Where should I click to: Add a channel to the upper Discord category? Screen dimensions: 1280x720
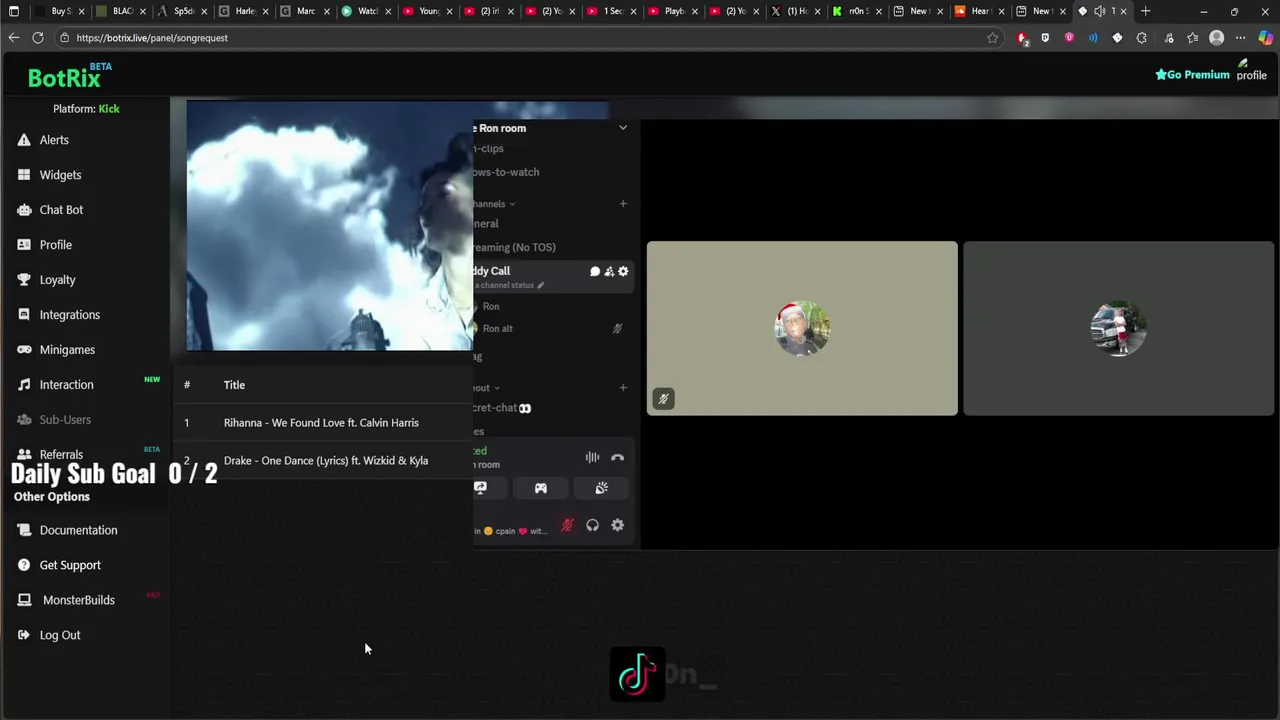click(623, 204)
